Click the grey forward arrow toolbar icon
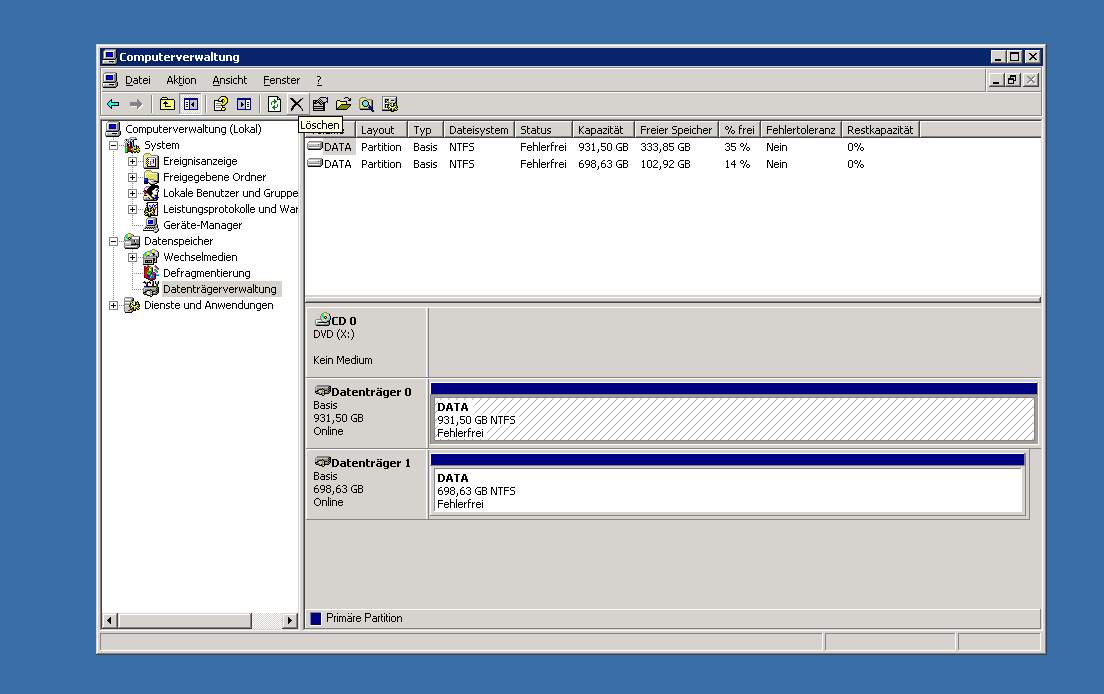The image size is (1104, 694). (136, 104)
